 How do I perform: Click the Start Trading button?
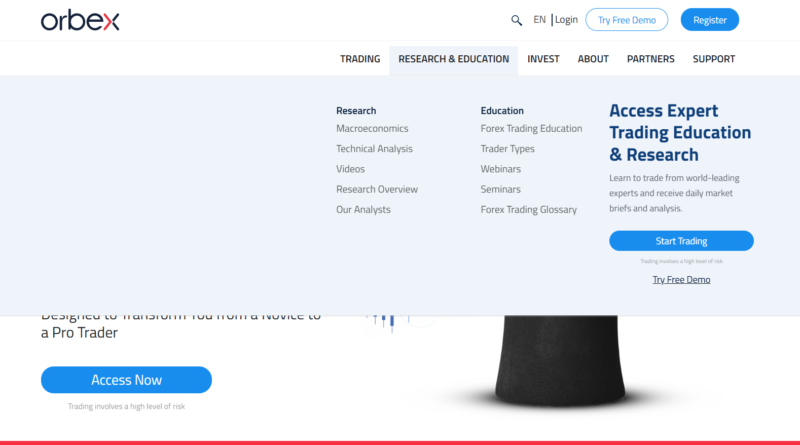[x=681, y=241]
